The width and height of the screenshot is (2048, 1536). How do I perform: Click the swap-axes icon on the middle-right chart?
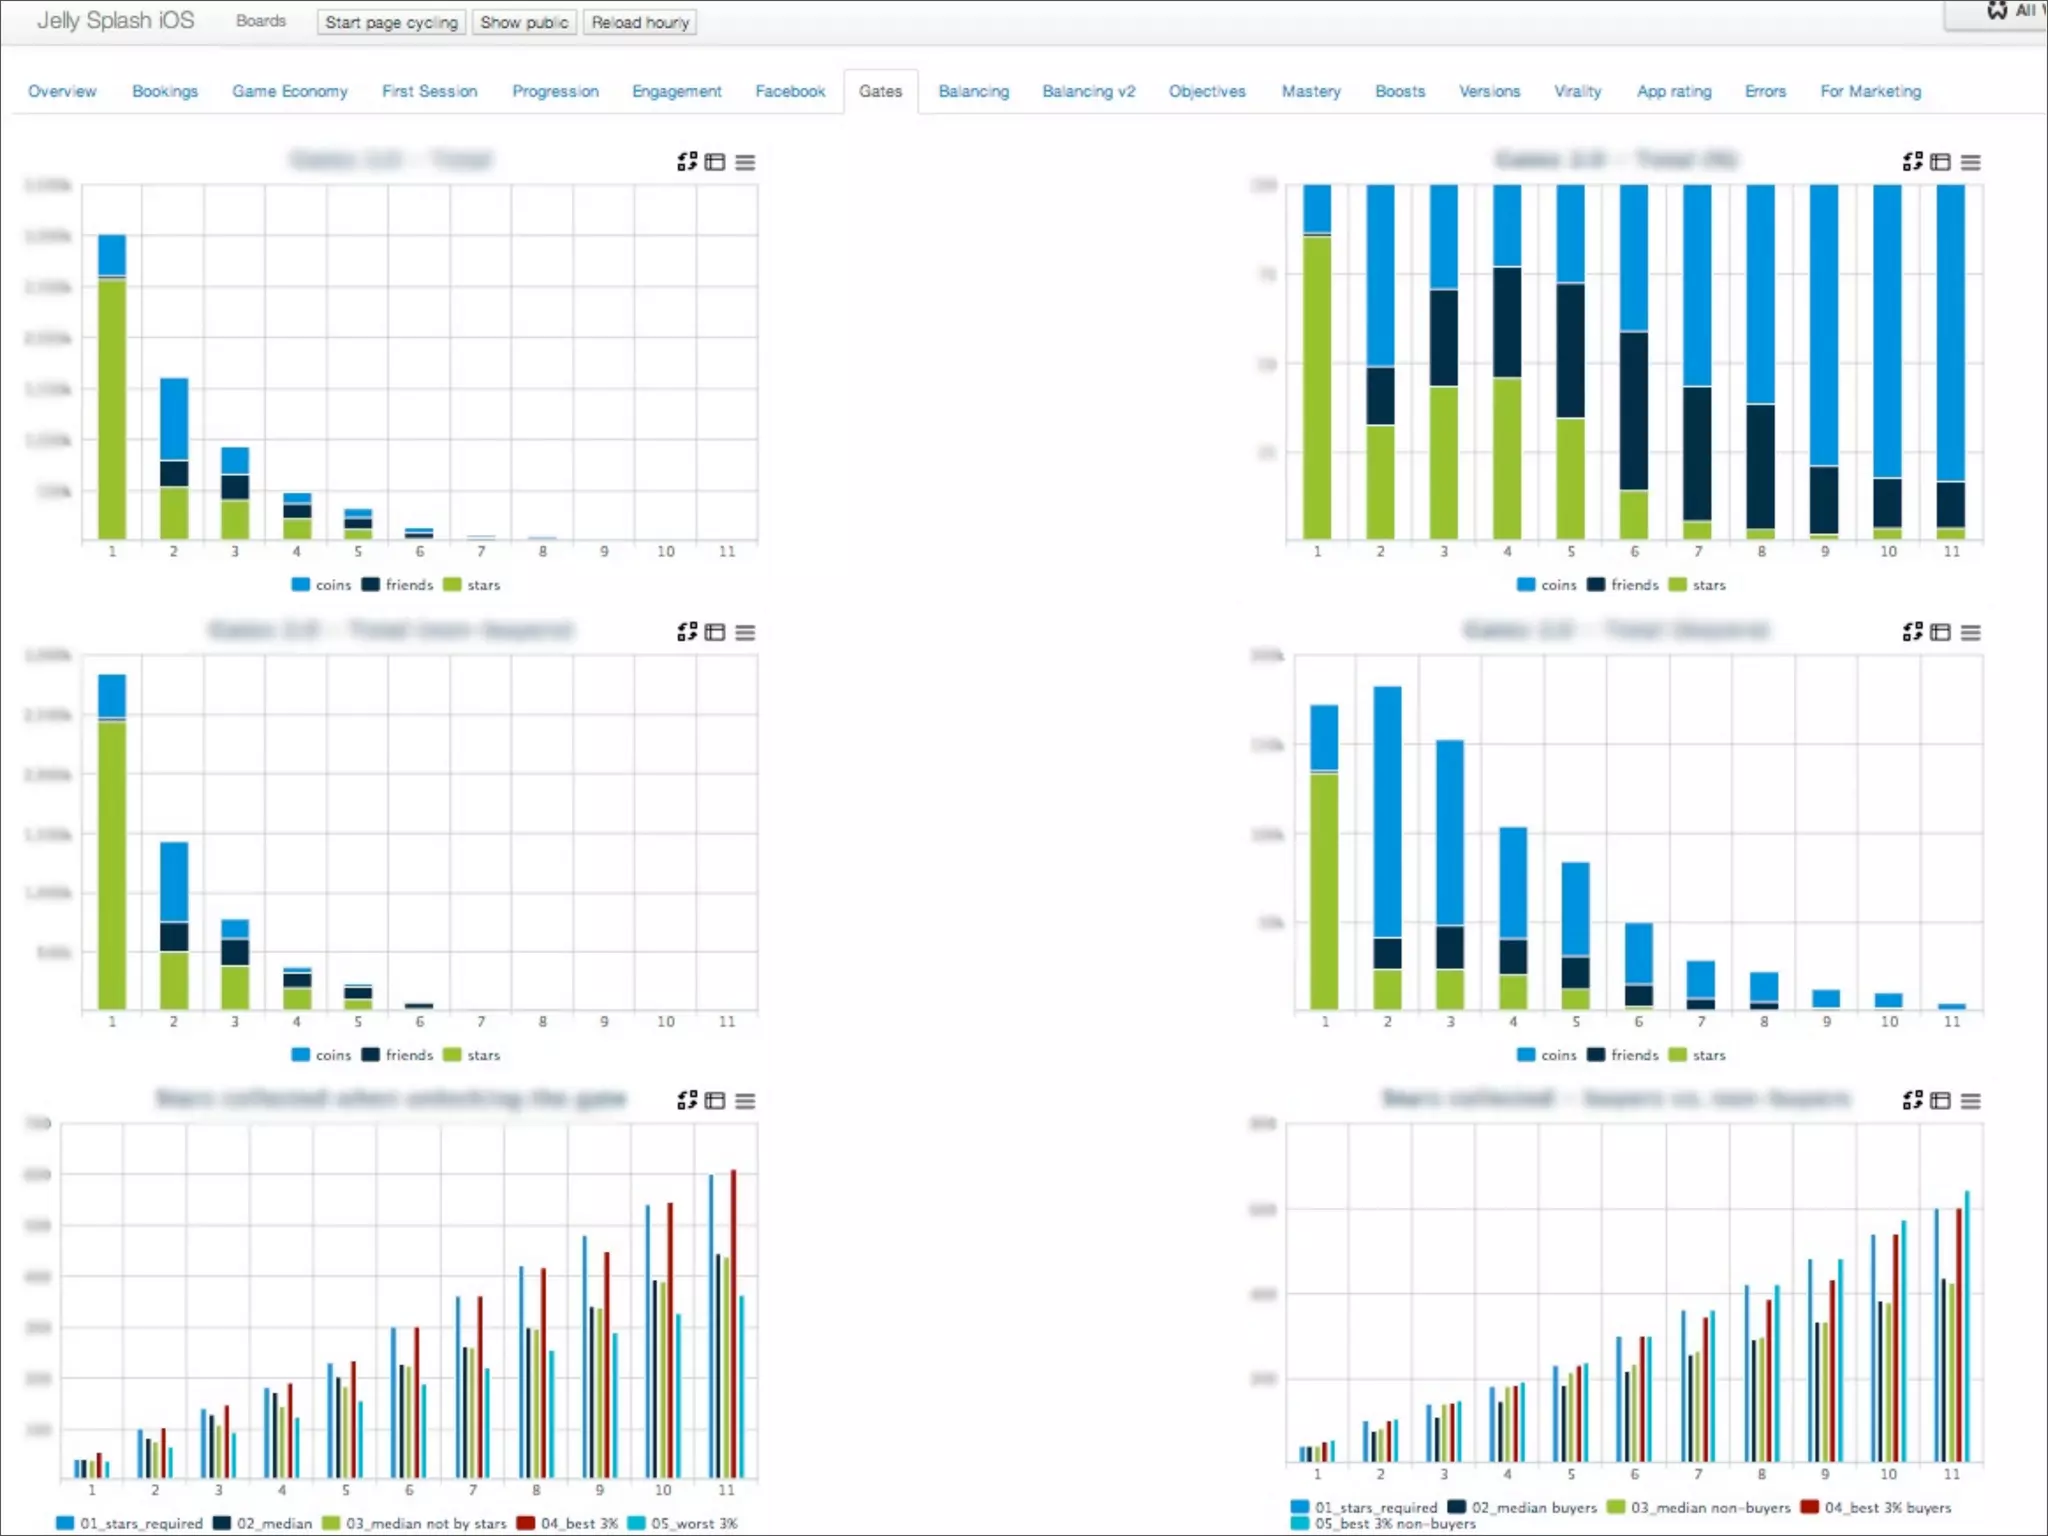(x=1912, y=632)
